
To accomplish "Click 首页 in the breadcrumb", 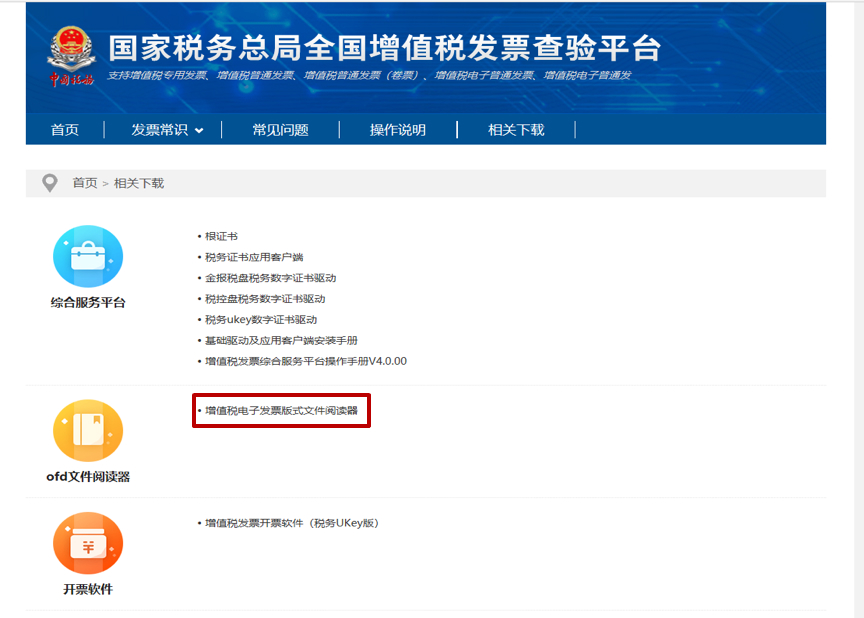I will click(x=85, y=183).
